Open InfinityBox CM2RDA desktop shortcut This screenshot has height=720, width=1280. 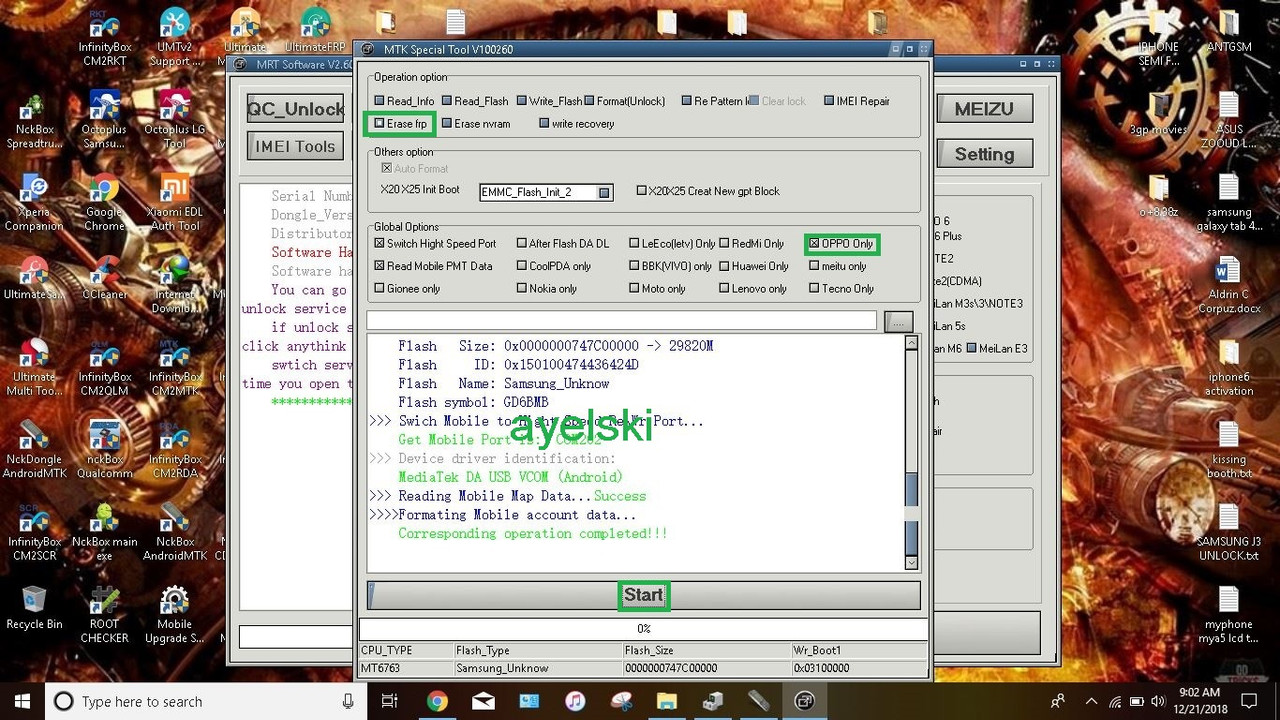click(x=175, y=451)
